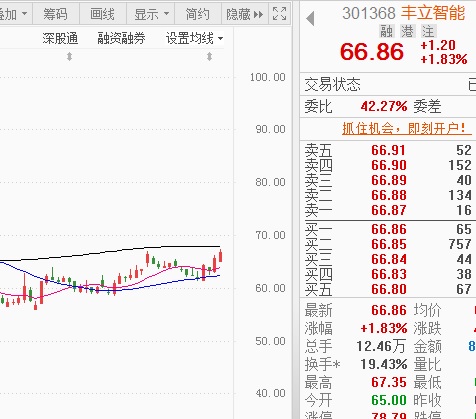Screen dimensions: 476x419
Task: Click the 最高 value 67.35
Action: (x=389, y=382)
